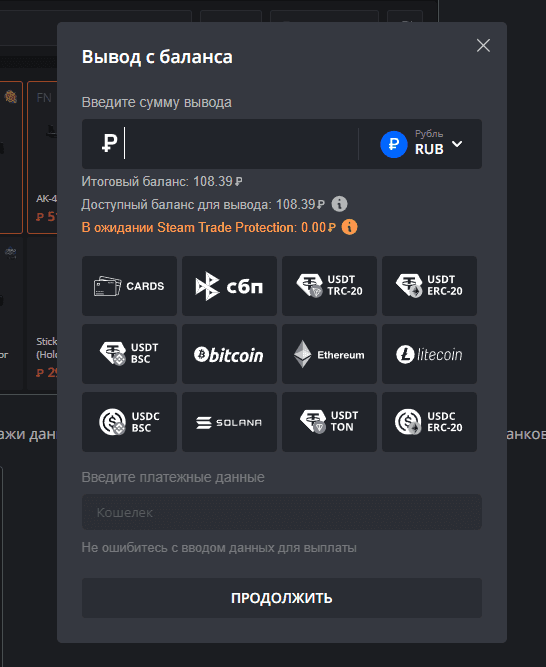Click the blue ruble currency icon
Image resolution: width=546 pixels, height=667 pixels.
(394, 144)
